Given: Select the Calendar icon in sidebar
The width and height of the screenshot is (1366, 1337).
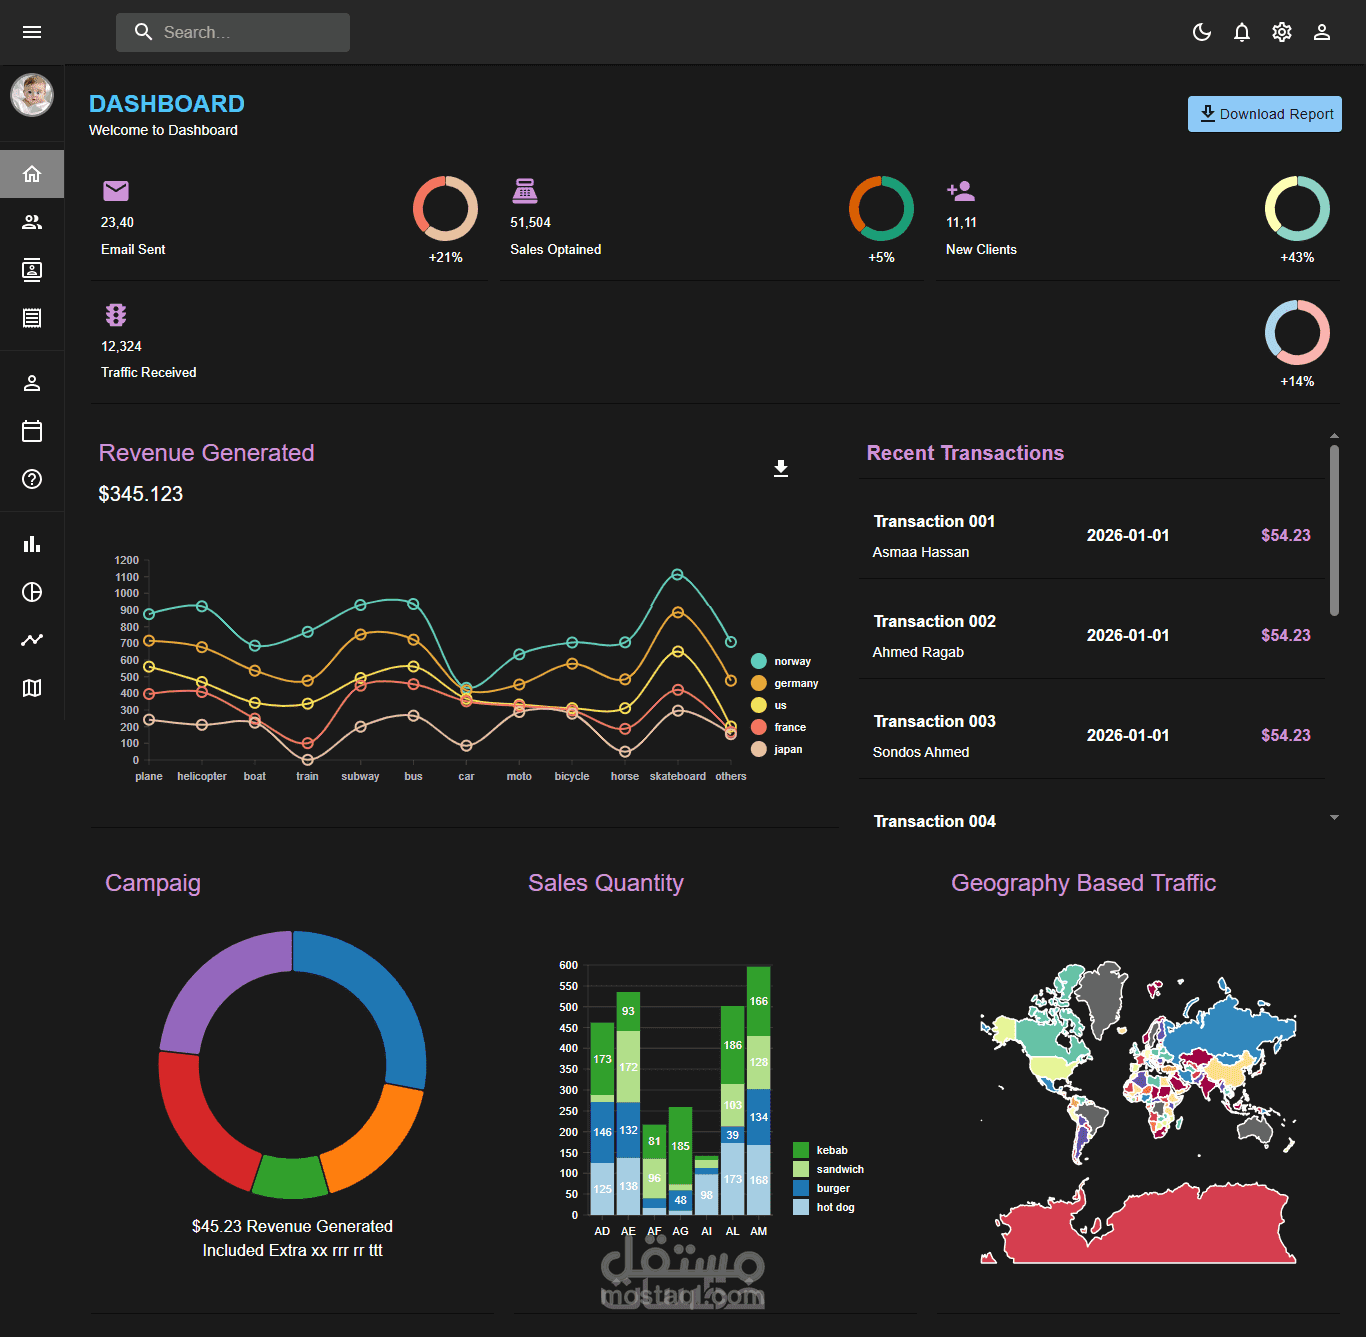Looking at the screenshot, I should click(32, 431).
